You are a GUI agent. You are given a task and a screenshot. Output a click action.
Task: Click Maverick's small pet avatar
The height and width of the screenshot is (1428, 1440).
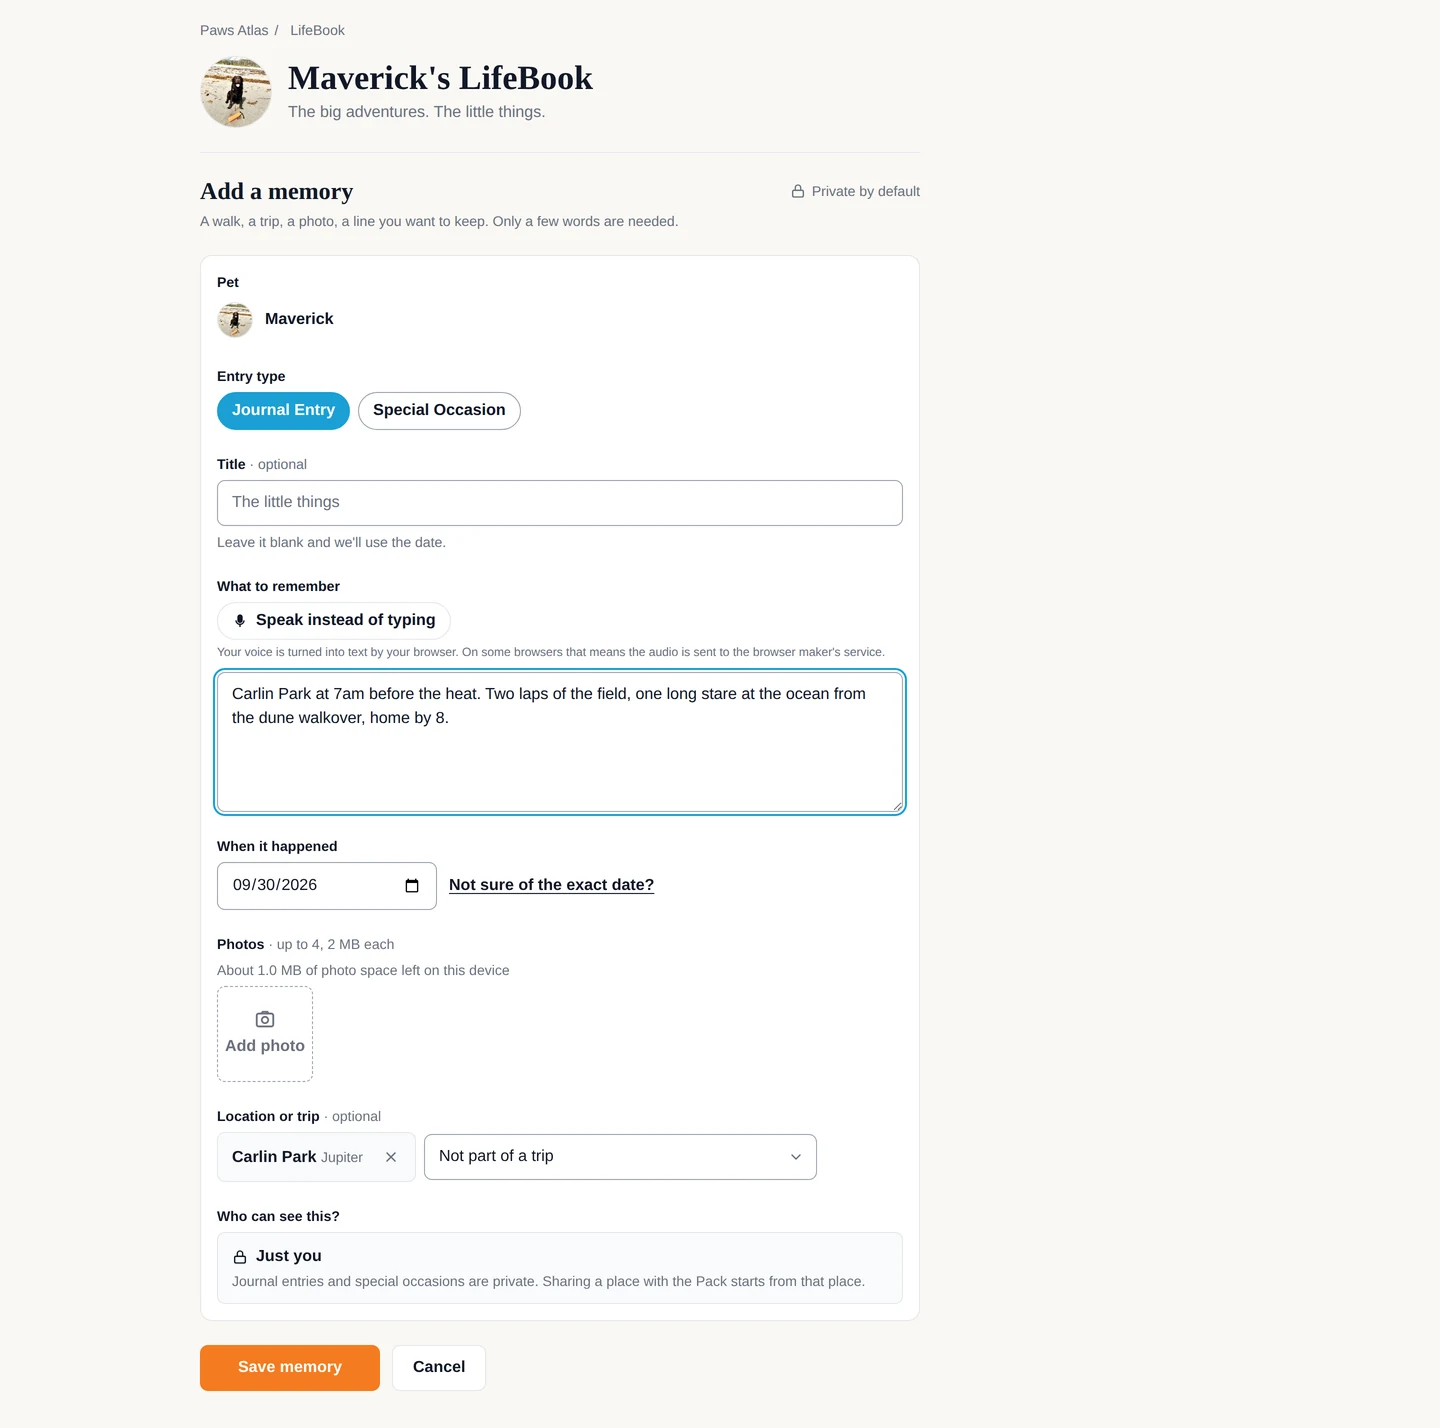(235, 320)
